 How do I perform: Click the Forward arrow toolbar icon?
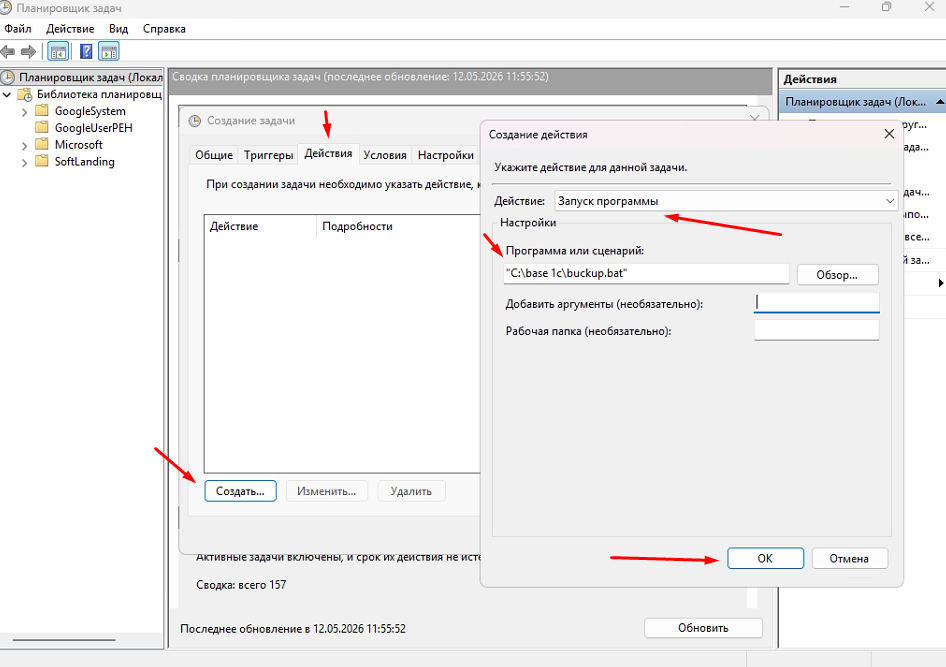(x=28, y=52)
